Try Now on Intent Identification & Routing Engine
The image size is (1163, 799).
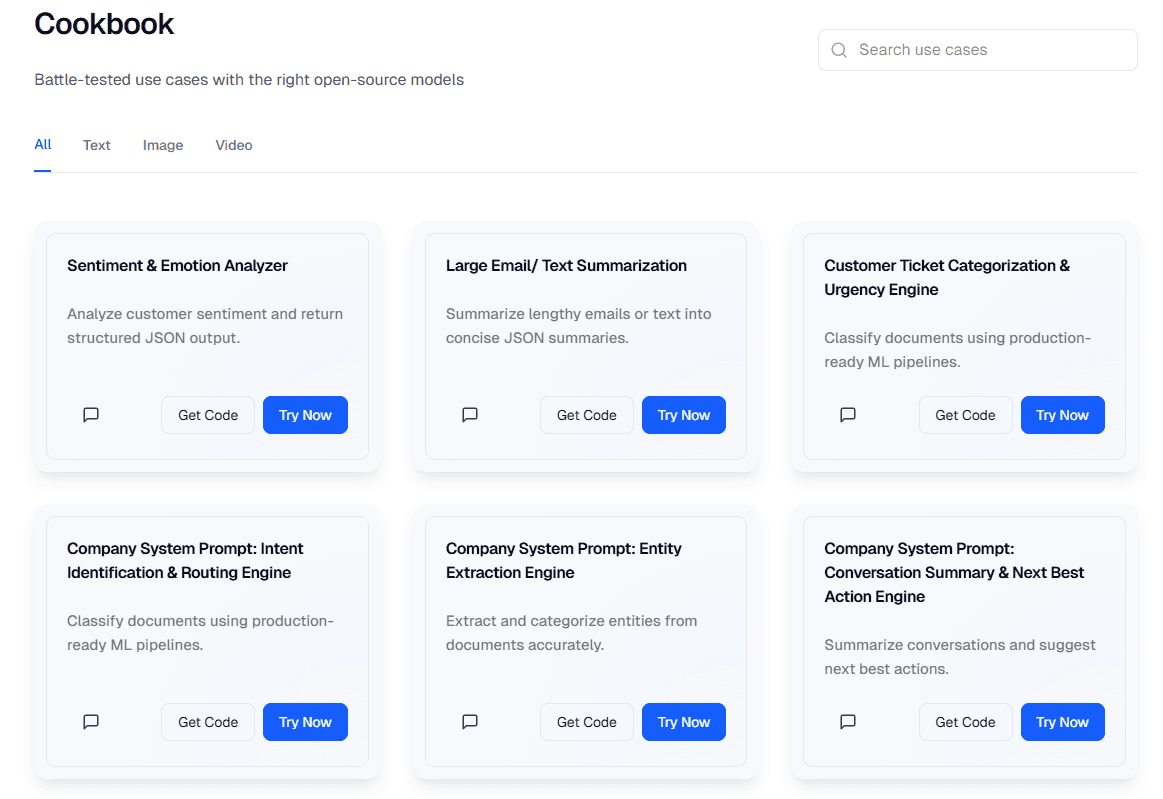point(305,722)
